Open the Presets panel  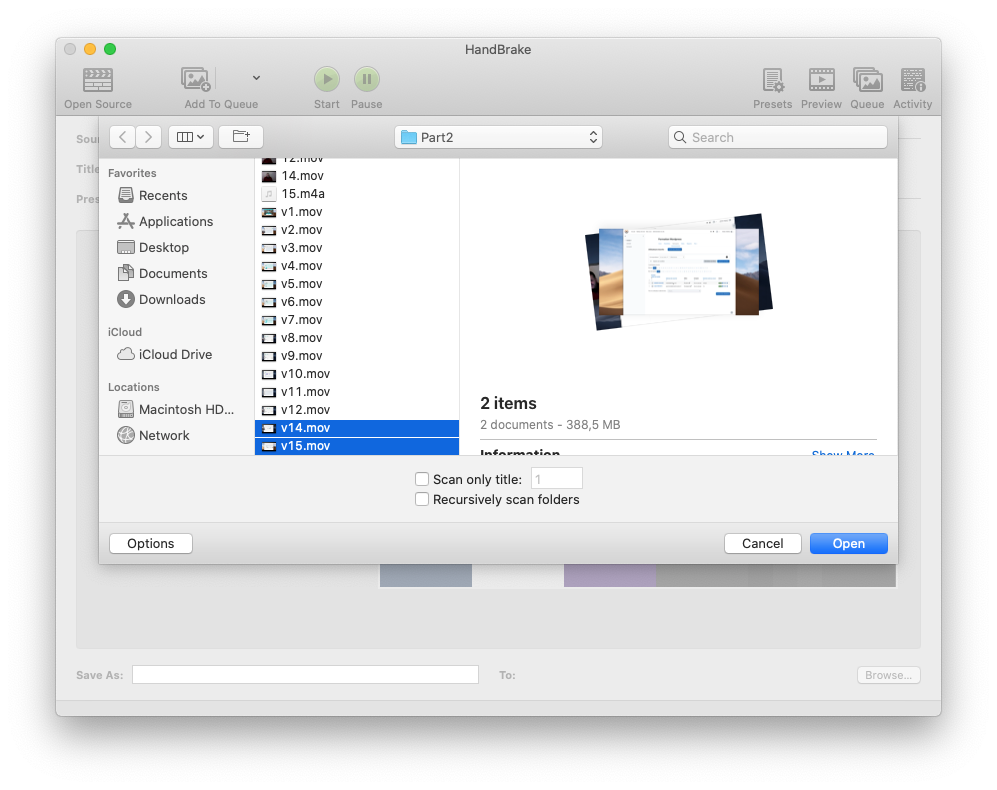coord(773,80)
